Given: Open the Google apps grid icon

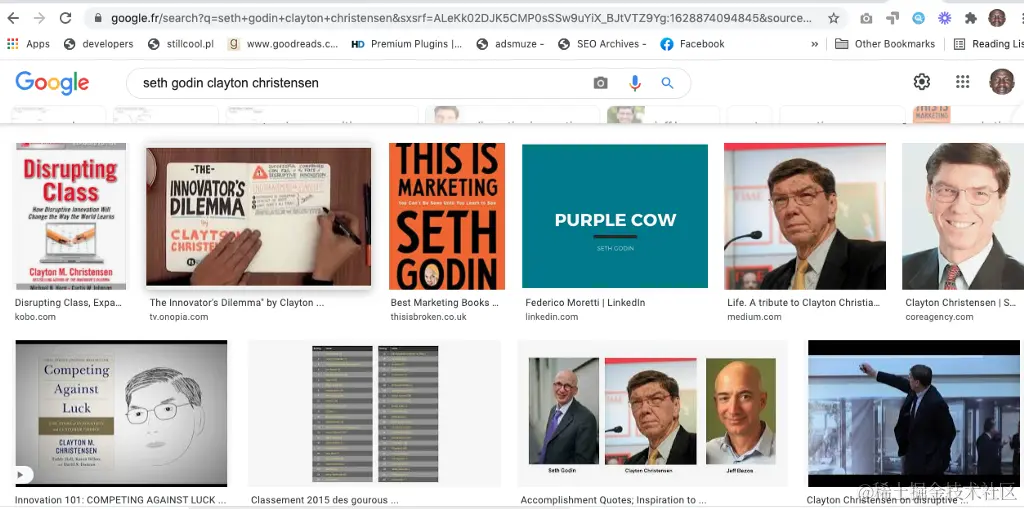Looking at the screenshot, I should click(x=962, y=82).
